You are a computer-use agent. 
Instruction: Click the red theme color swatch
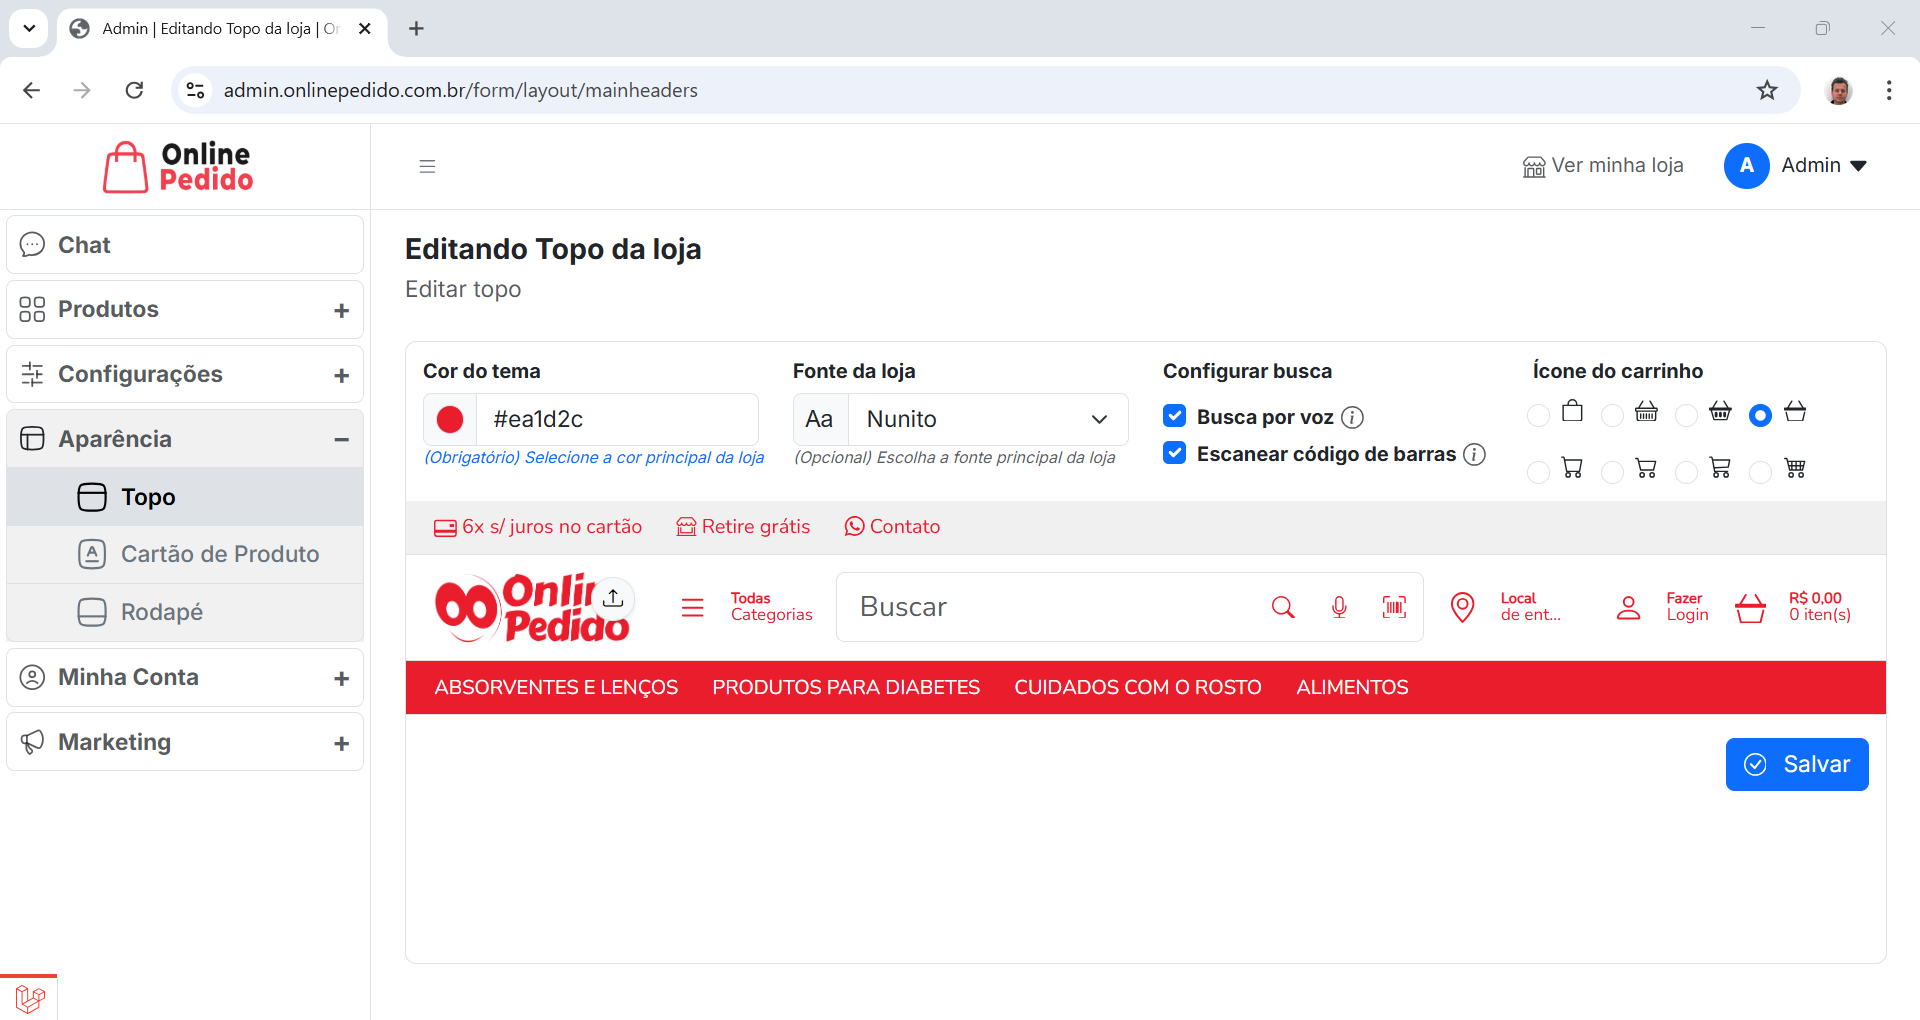[450, 419]
